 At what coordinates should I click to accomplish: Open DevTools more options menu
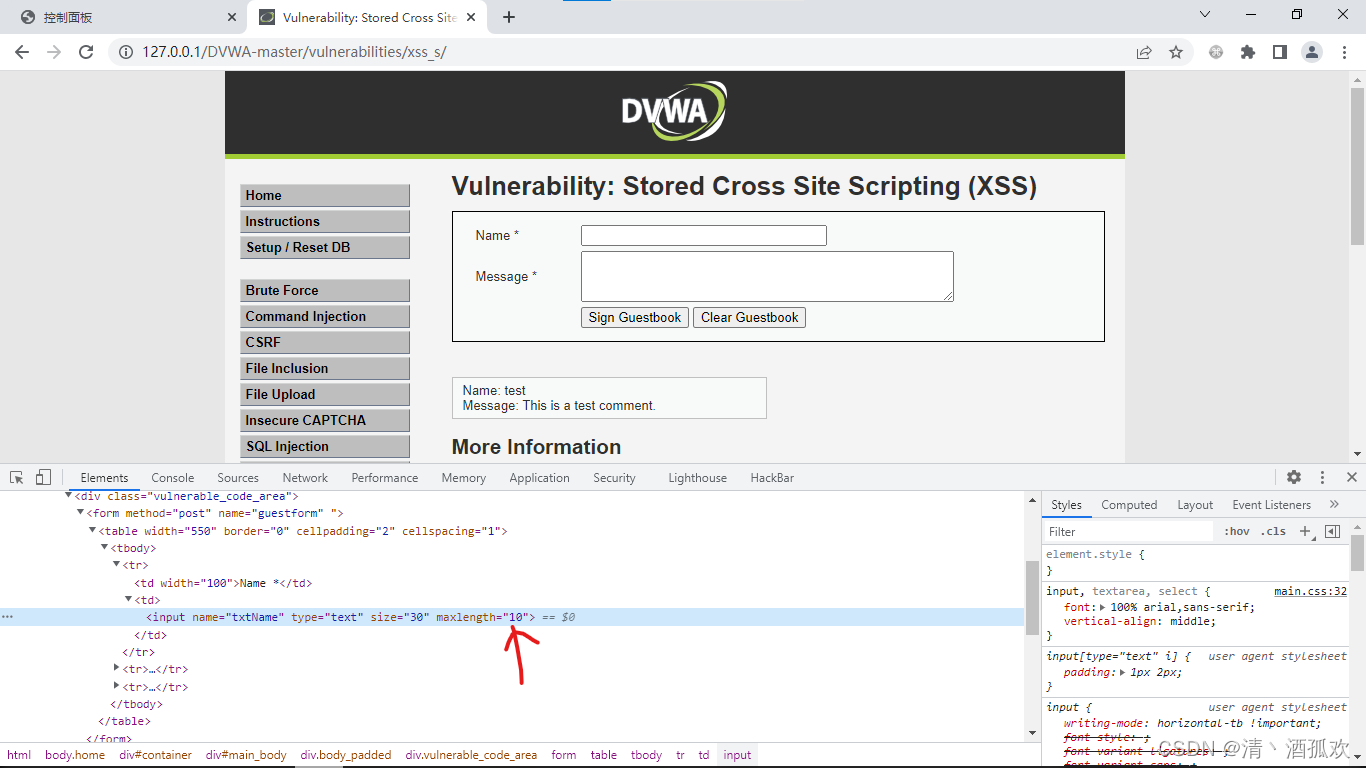click(x=1322, y=477)
